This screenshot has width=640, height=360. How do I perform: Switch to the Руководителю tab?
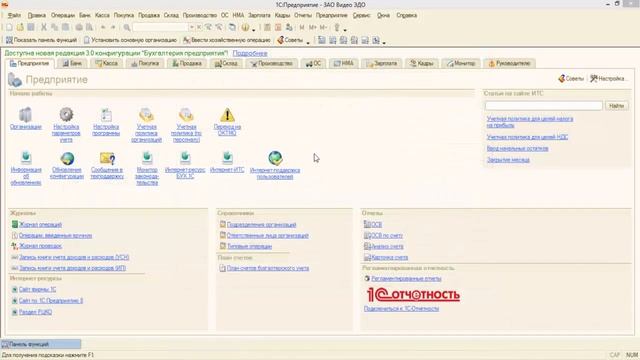point(509,63)
